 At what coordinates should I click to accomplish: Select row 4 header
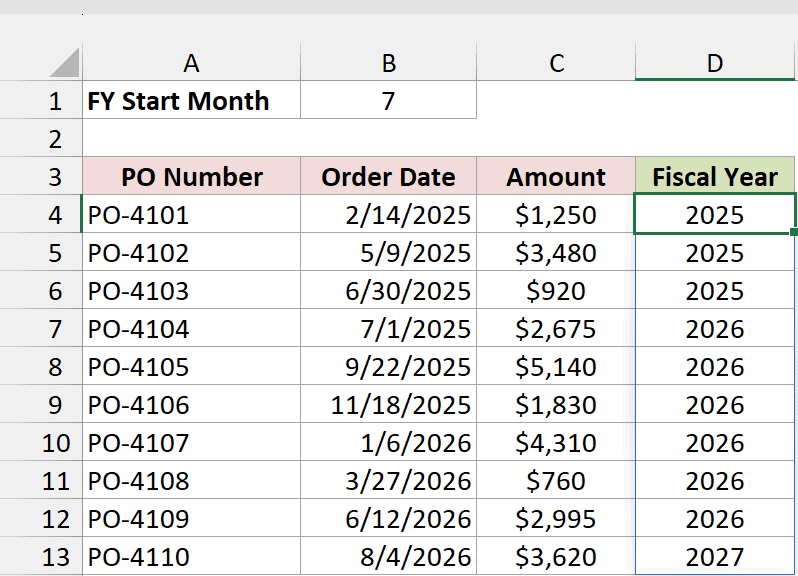[41, 214]
